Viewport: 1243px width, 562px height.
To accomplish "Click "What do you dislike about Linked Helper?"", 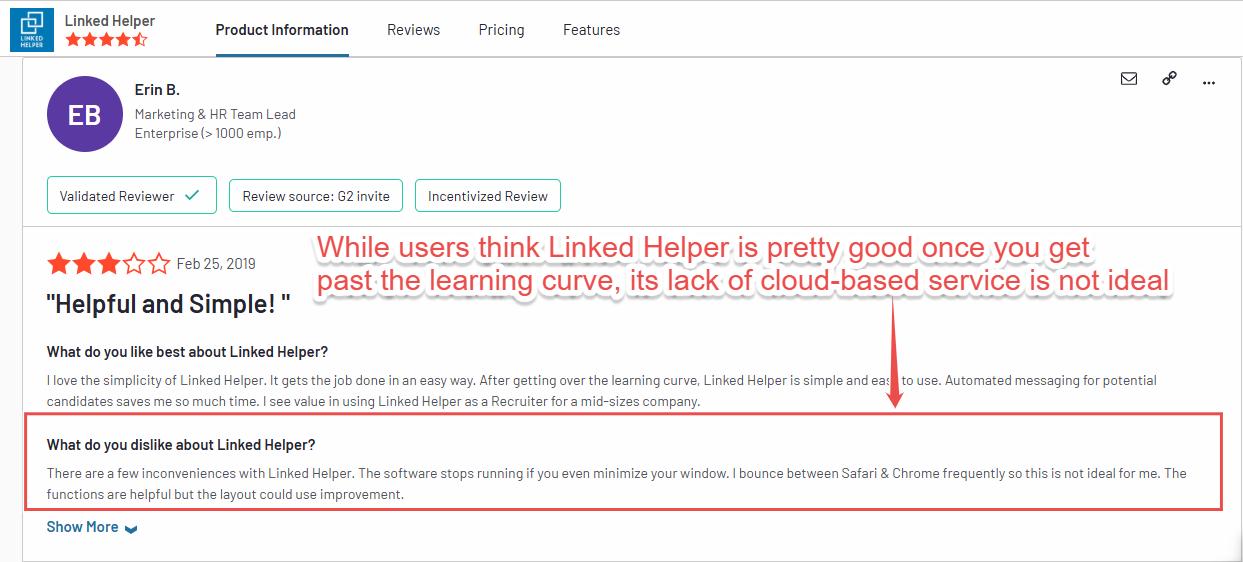I will pos(181,445).
